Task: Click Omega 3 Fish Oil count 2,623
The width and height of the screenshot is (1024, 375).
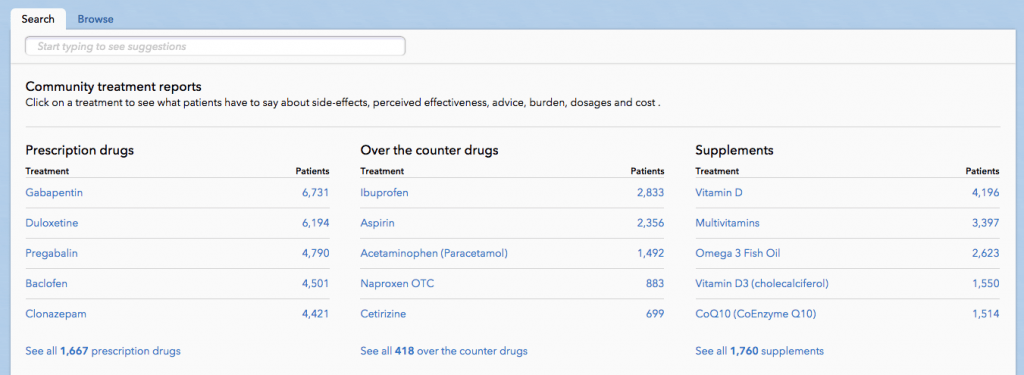Action: (x=985, y=253)
